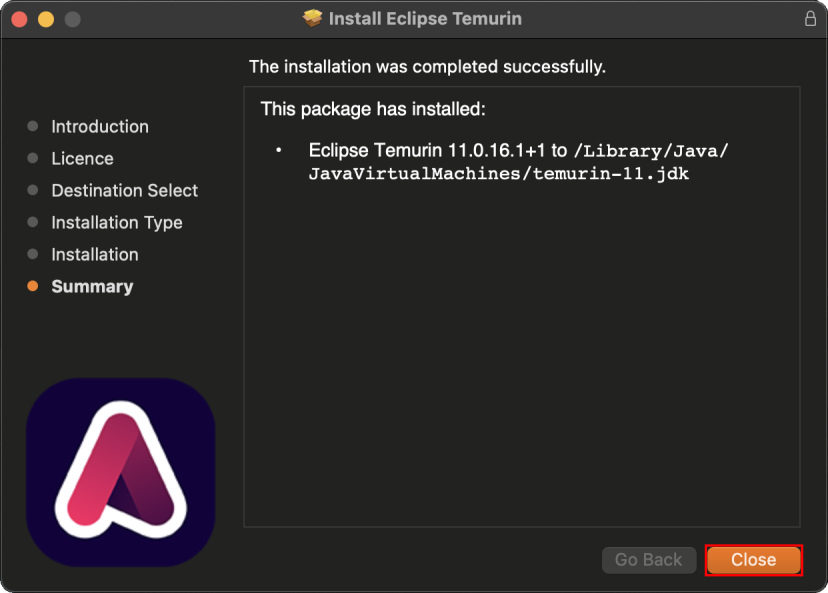Select the Introduction step label
This screenshot has height=593, width=828.
click(x=100, y=126)
